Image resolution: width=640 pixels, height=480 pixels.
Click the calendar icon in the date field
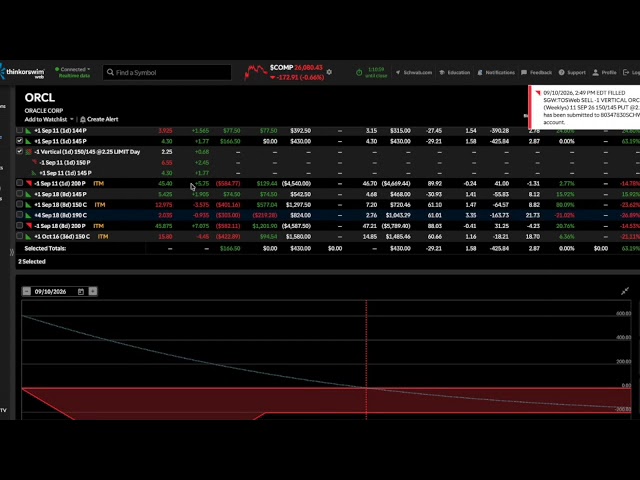(81, 291)
